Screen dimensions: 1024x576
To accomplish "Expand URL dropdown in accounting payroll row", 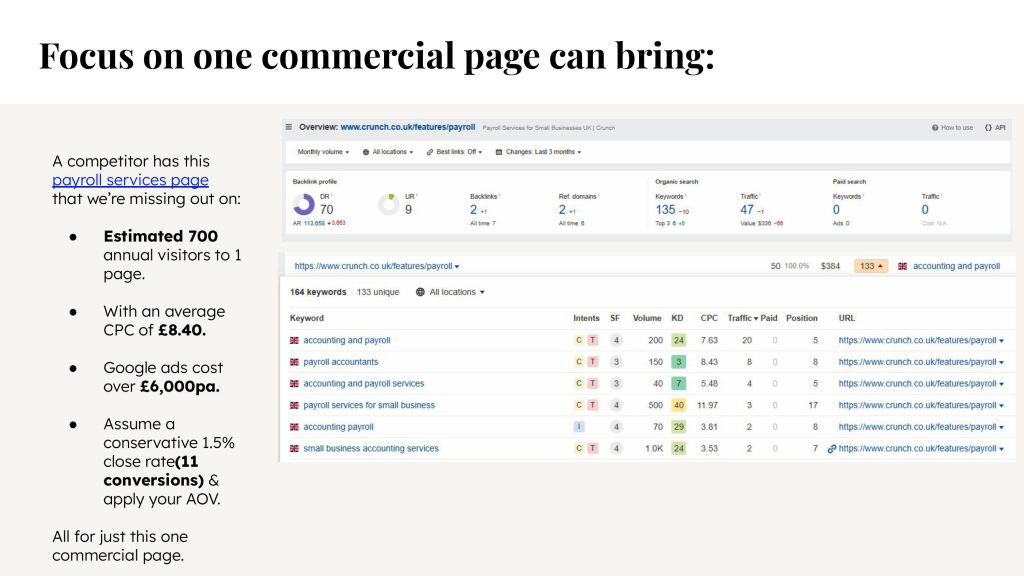I will pyautogui.click(x=1001, y=427).
